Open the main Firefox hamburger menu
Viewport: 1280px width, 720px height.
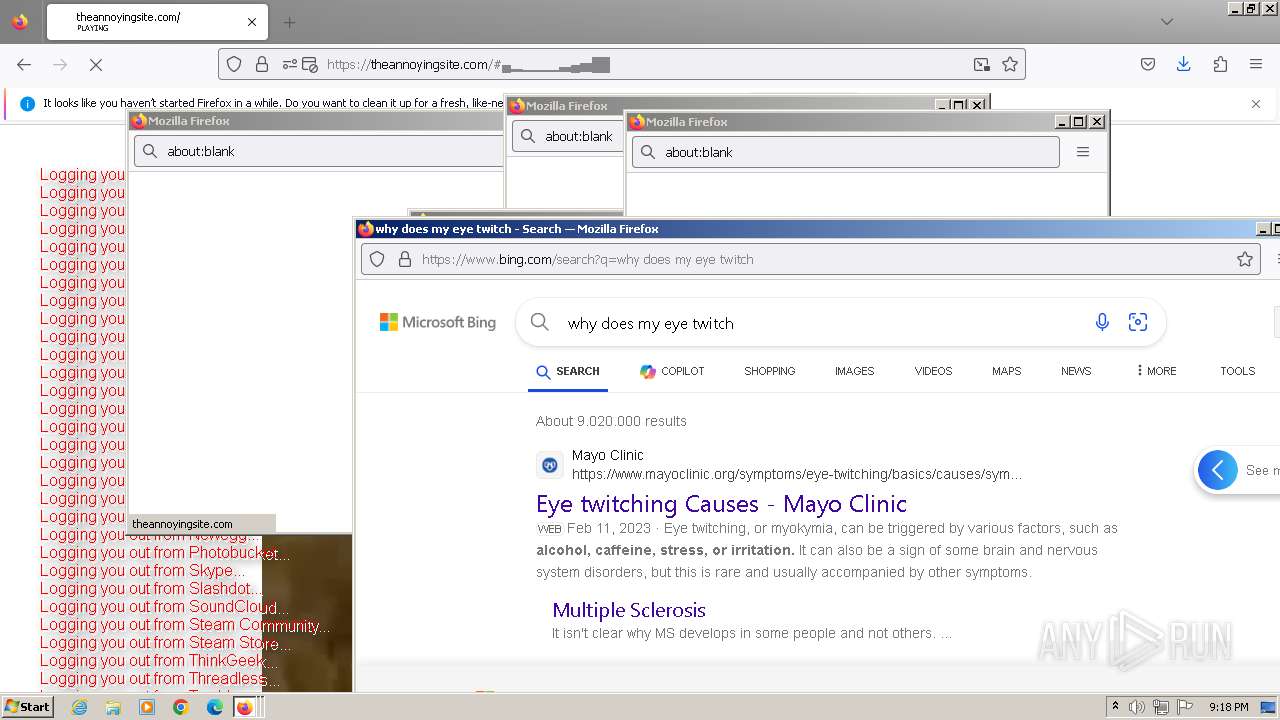pyautogui.click(x=1256, y=64)
